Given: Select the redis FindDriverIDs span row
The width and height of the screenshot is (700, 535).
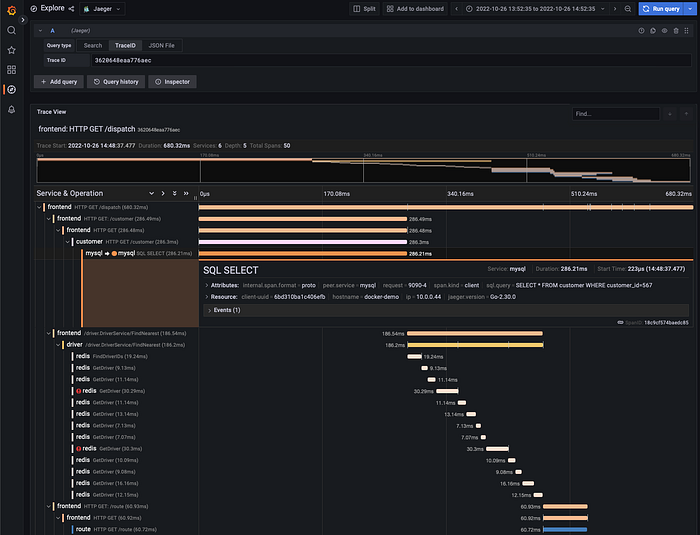Looking at the screenshot, I should pos(112,356).
